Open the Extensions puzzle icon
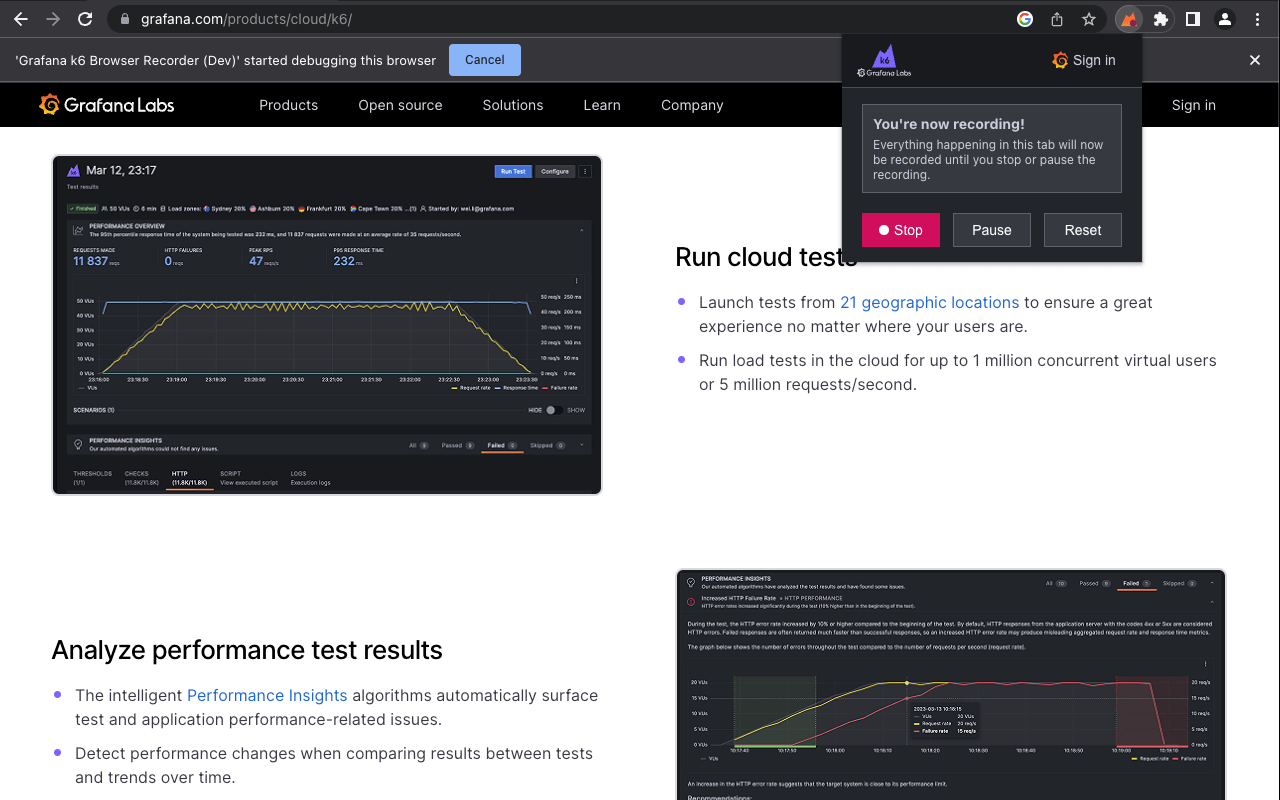Image resolution: width=1280 pixels, height=800 pixels. click(1161, 19)
